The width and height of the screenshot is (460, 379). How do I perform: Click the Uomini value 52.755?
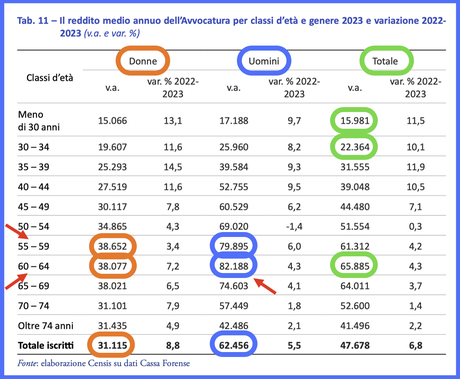pyautogui.click(x=234, y=187)
